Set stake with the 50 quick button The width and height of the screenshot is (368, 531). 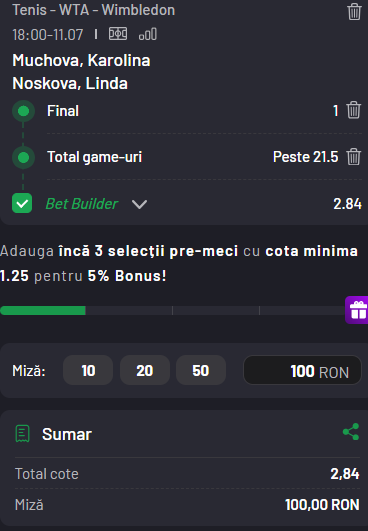coord(201,370)
